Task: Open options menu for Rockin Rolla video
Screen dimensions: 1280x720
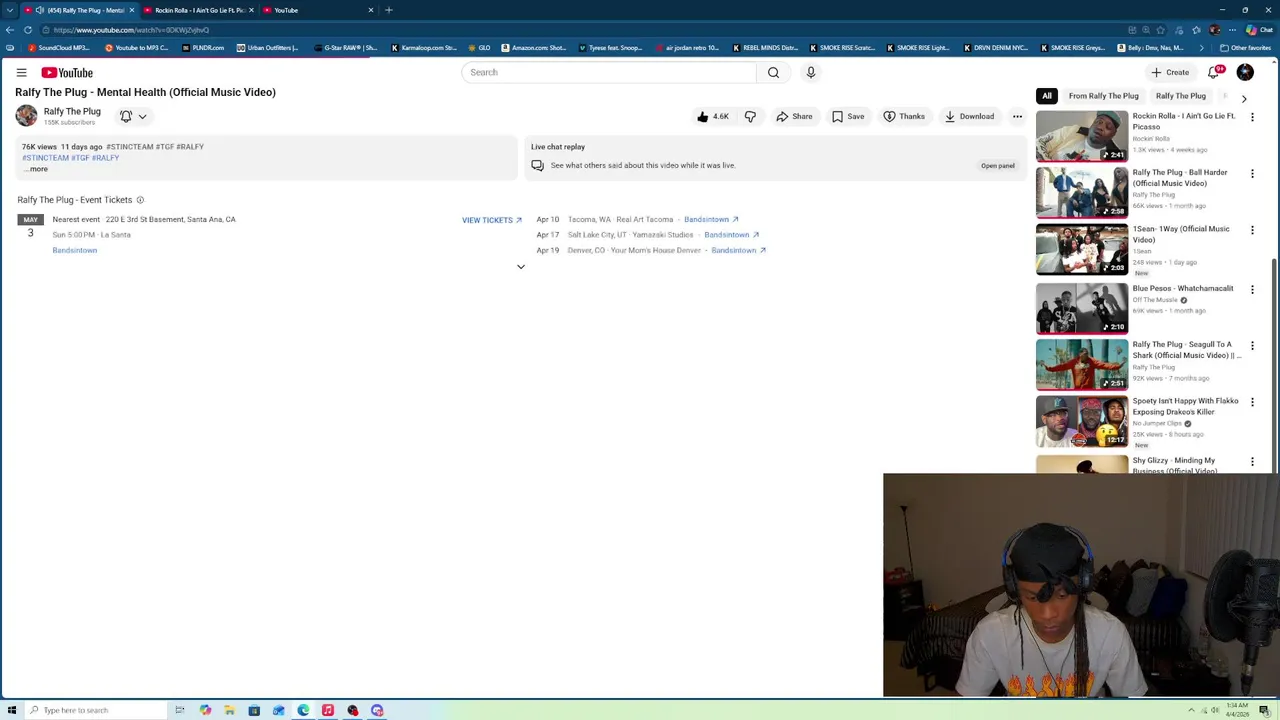Action: [1252, 117]
